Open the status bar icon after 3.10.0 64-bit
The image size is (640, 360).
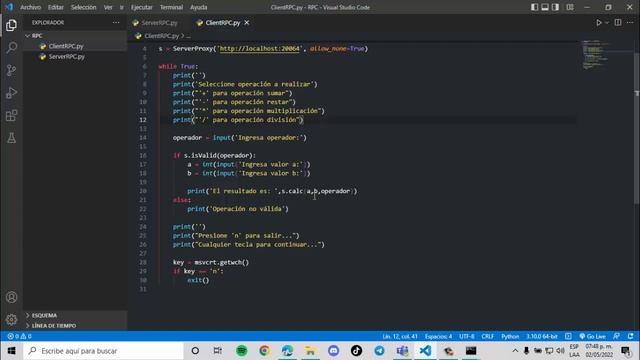point(568,336)
